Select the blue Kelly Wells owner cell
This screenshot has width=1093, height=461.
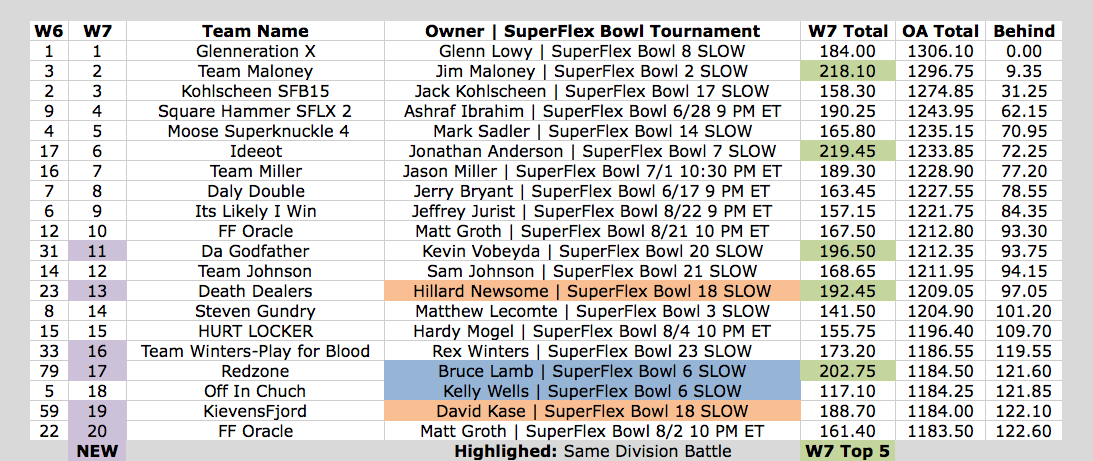click(593, 391)
